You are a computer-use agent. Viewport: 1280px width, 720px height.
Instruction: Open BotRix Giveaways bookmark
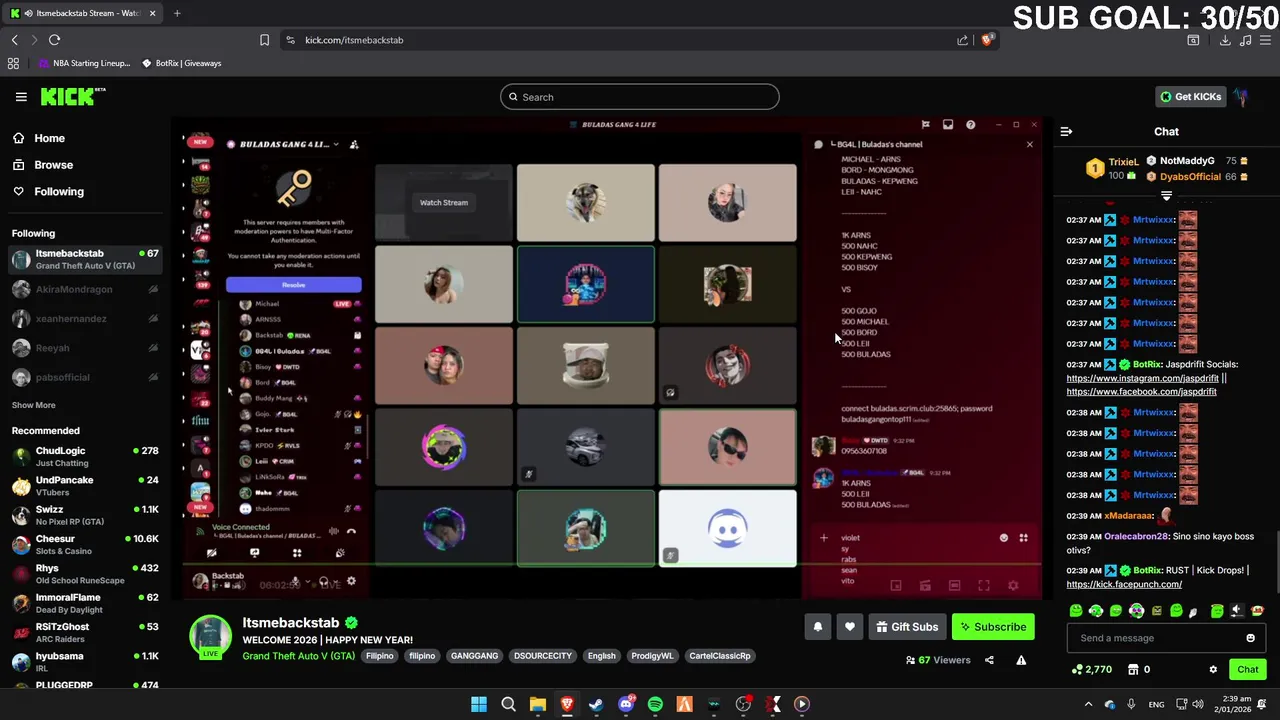click(x=181, y=63)
